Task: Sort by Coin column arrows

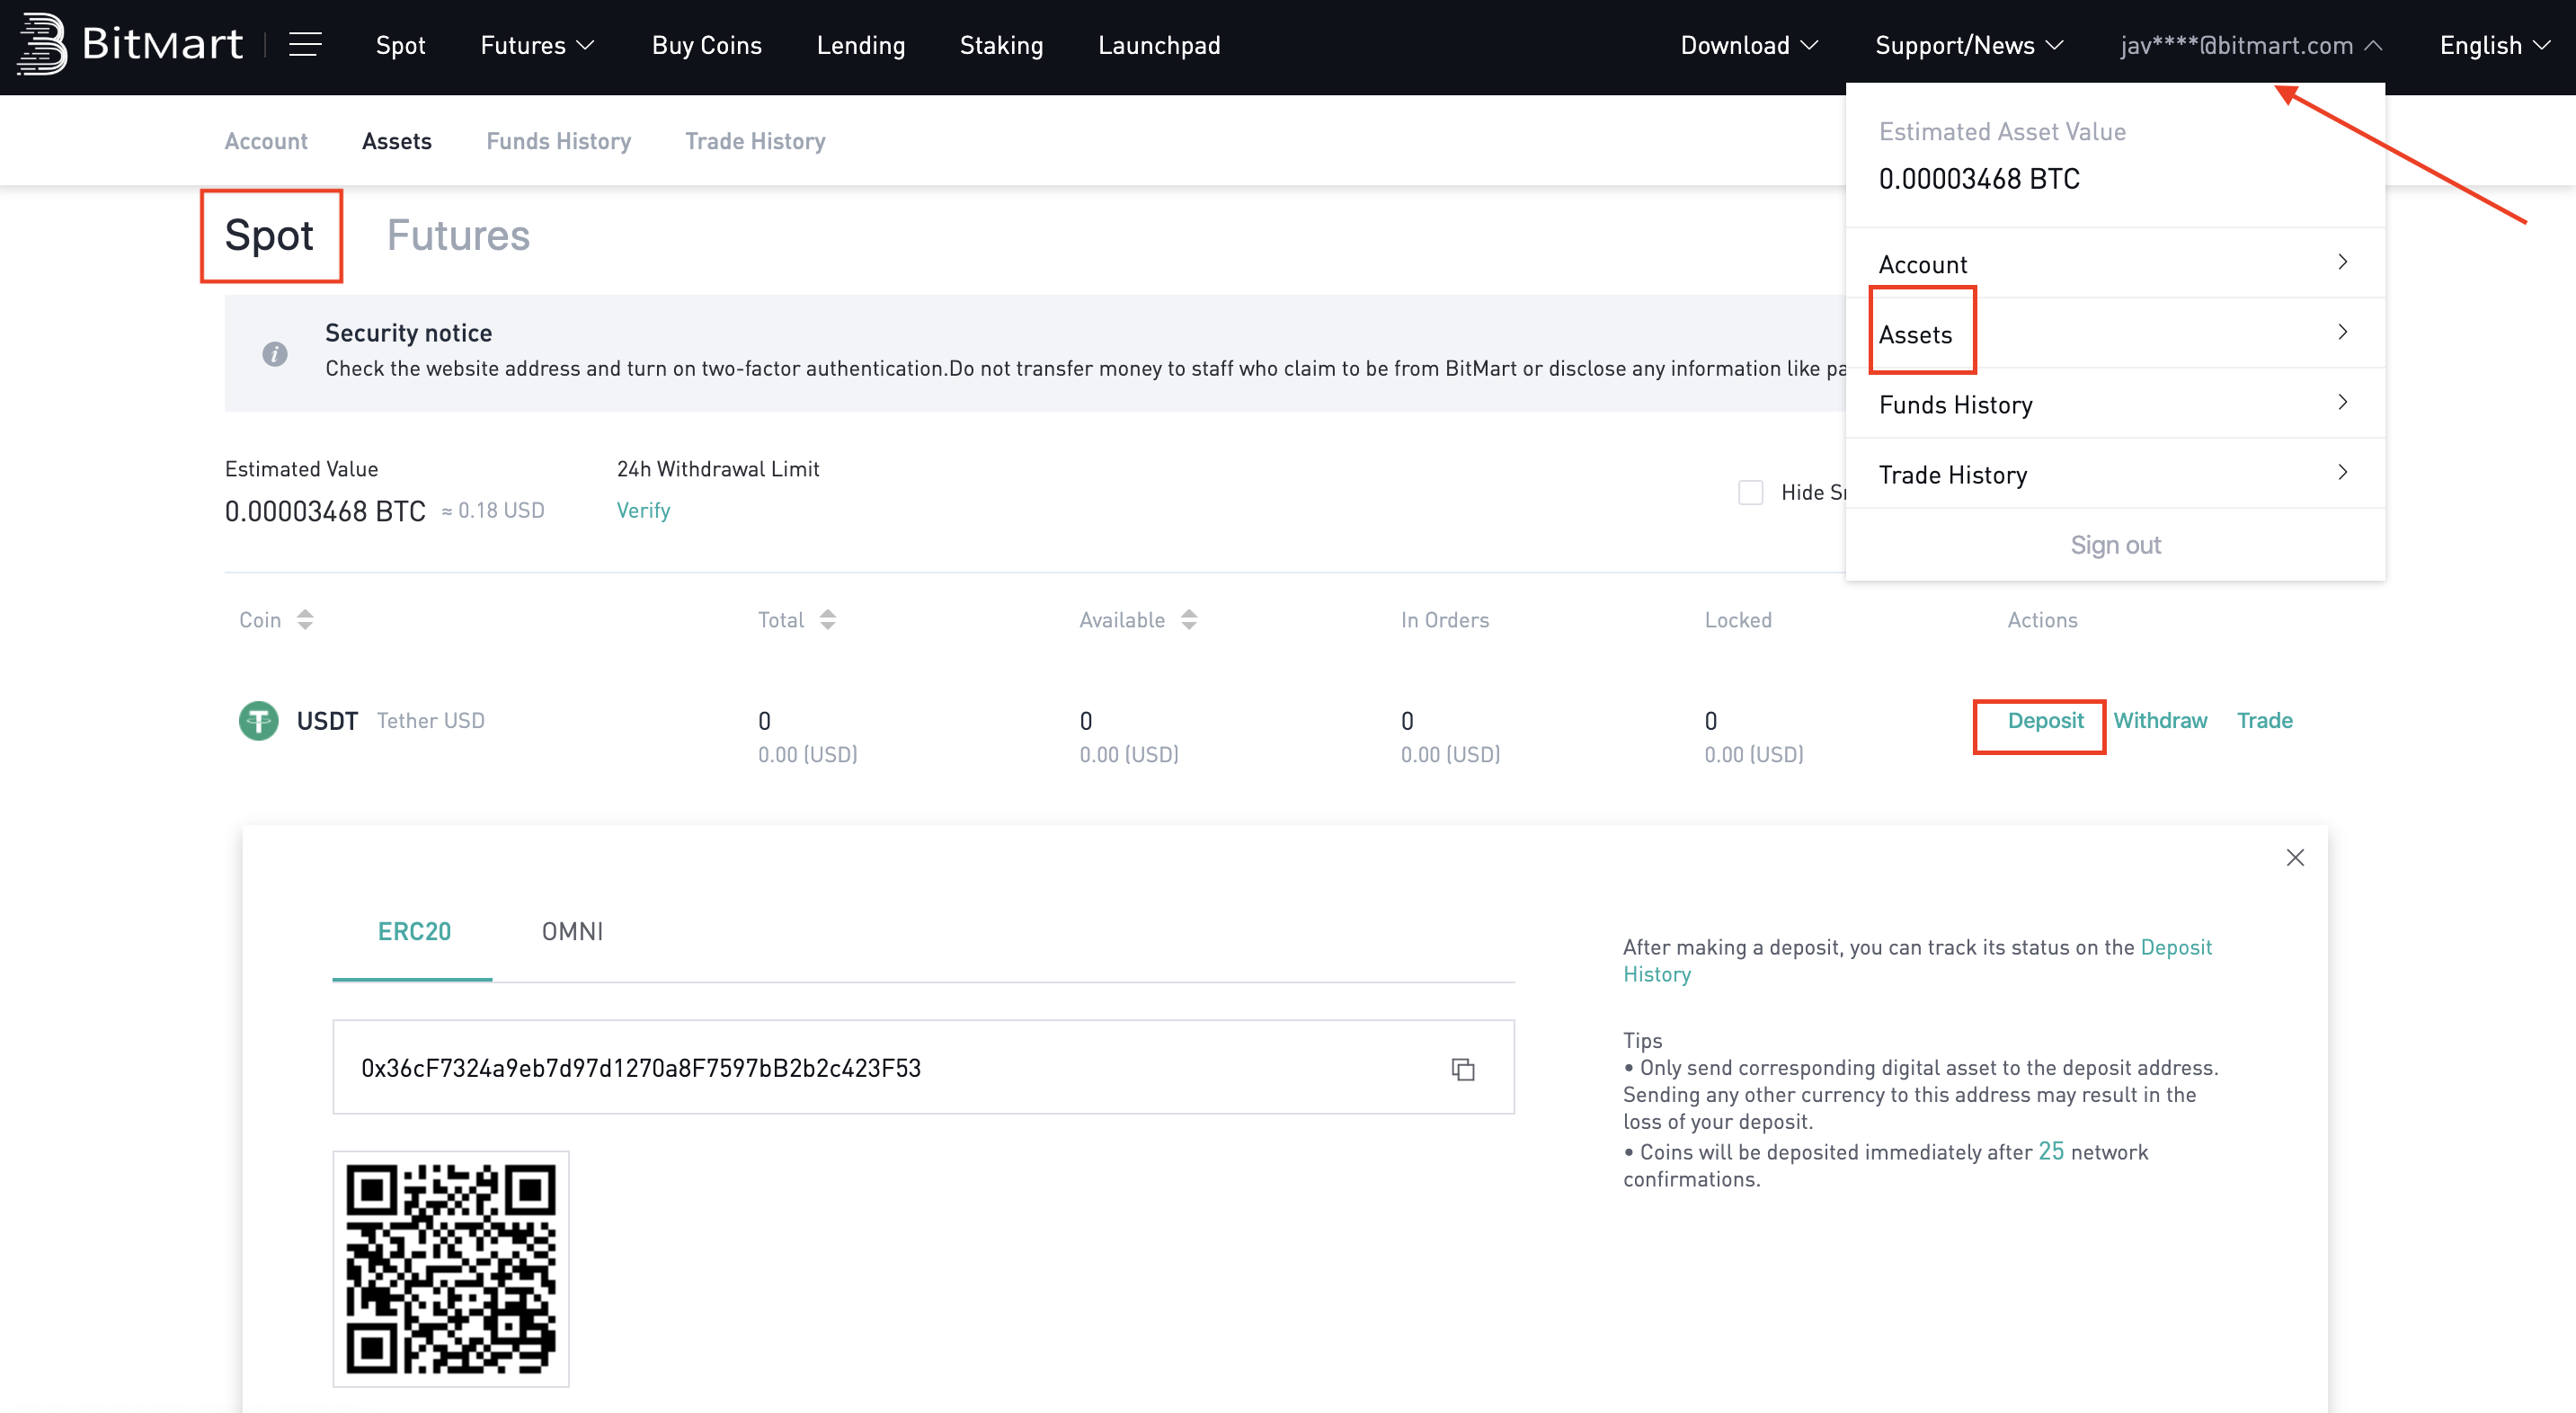Action: click(305, 620)
